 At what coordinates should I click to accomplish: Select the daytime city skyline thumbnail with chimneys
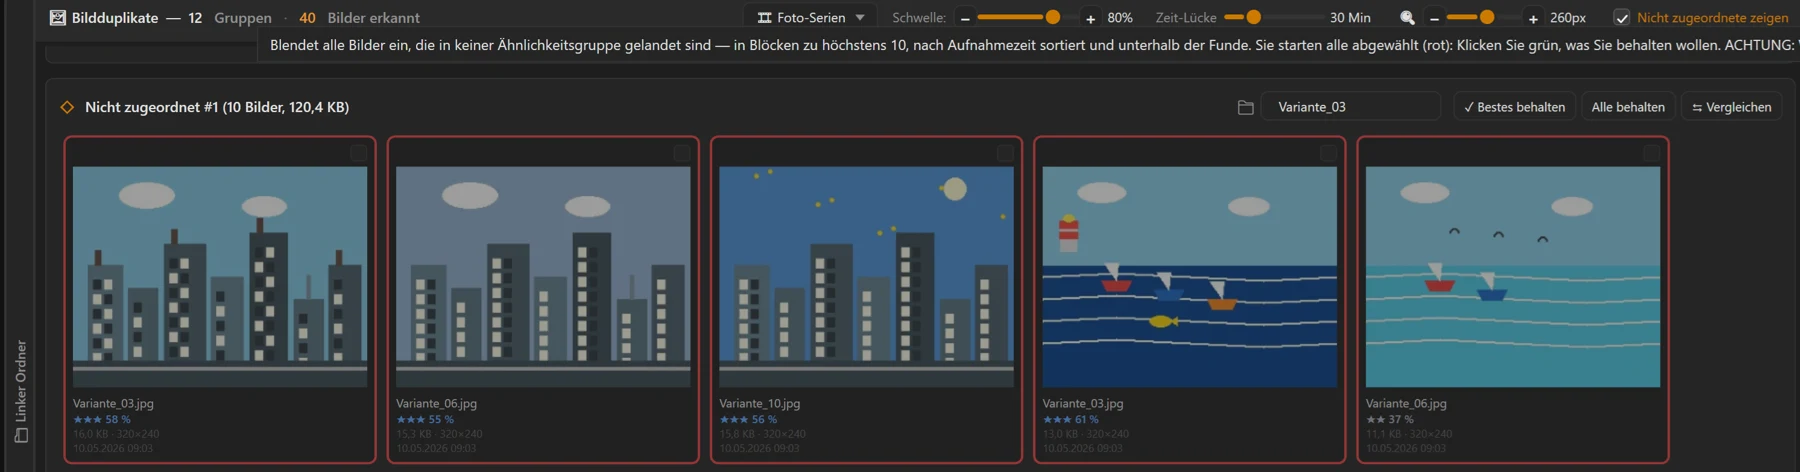220,277
